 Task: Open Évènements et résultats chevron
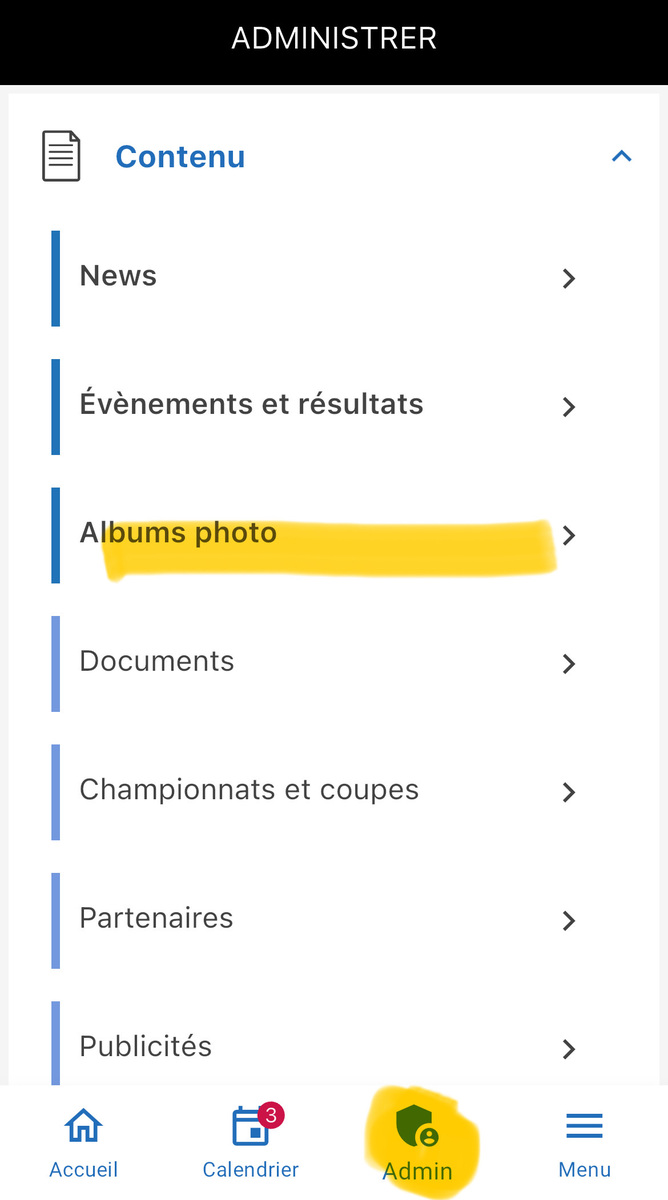pyautogui.click(x=569, y=407)
